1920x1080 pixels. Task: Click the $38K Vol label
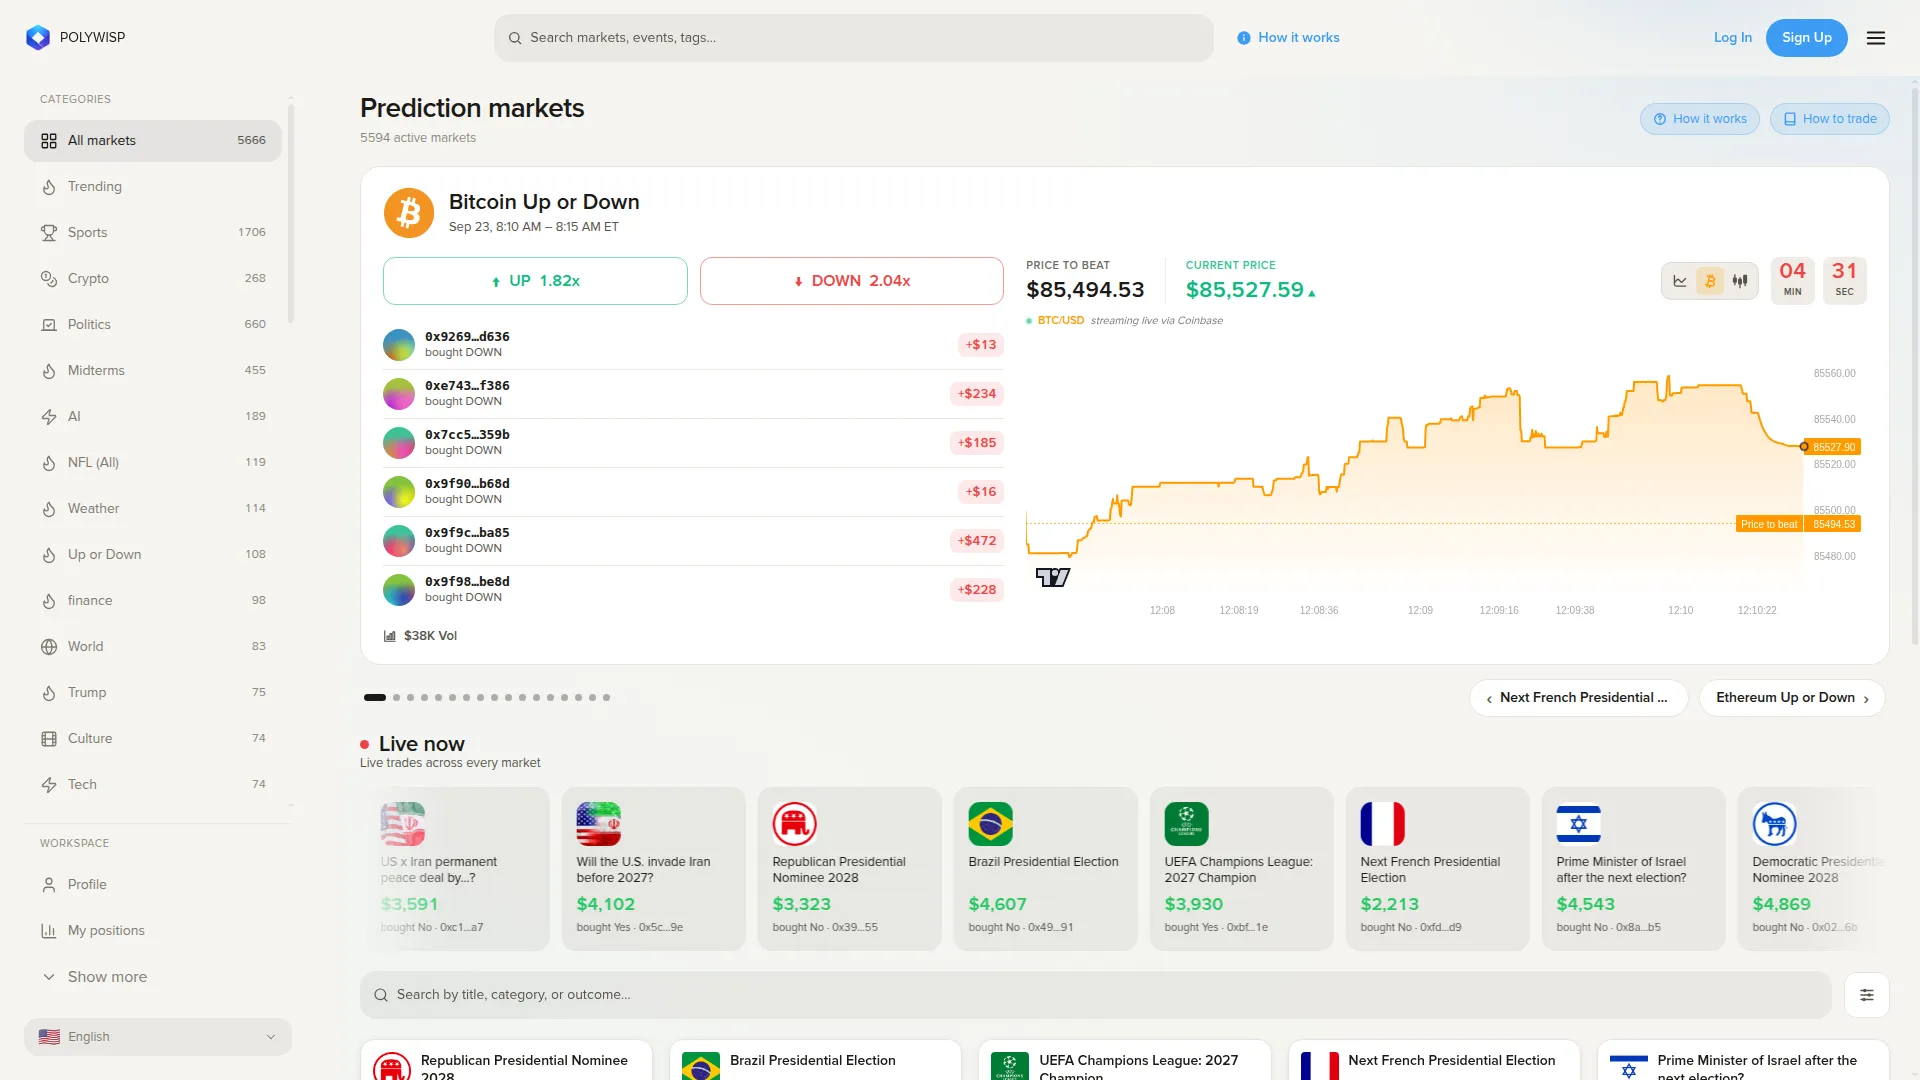(430, 636)
